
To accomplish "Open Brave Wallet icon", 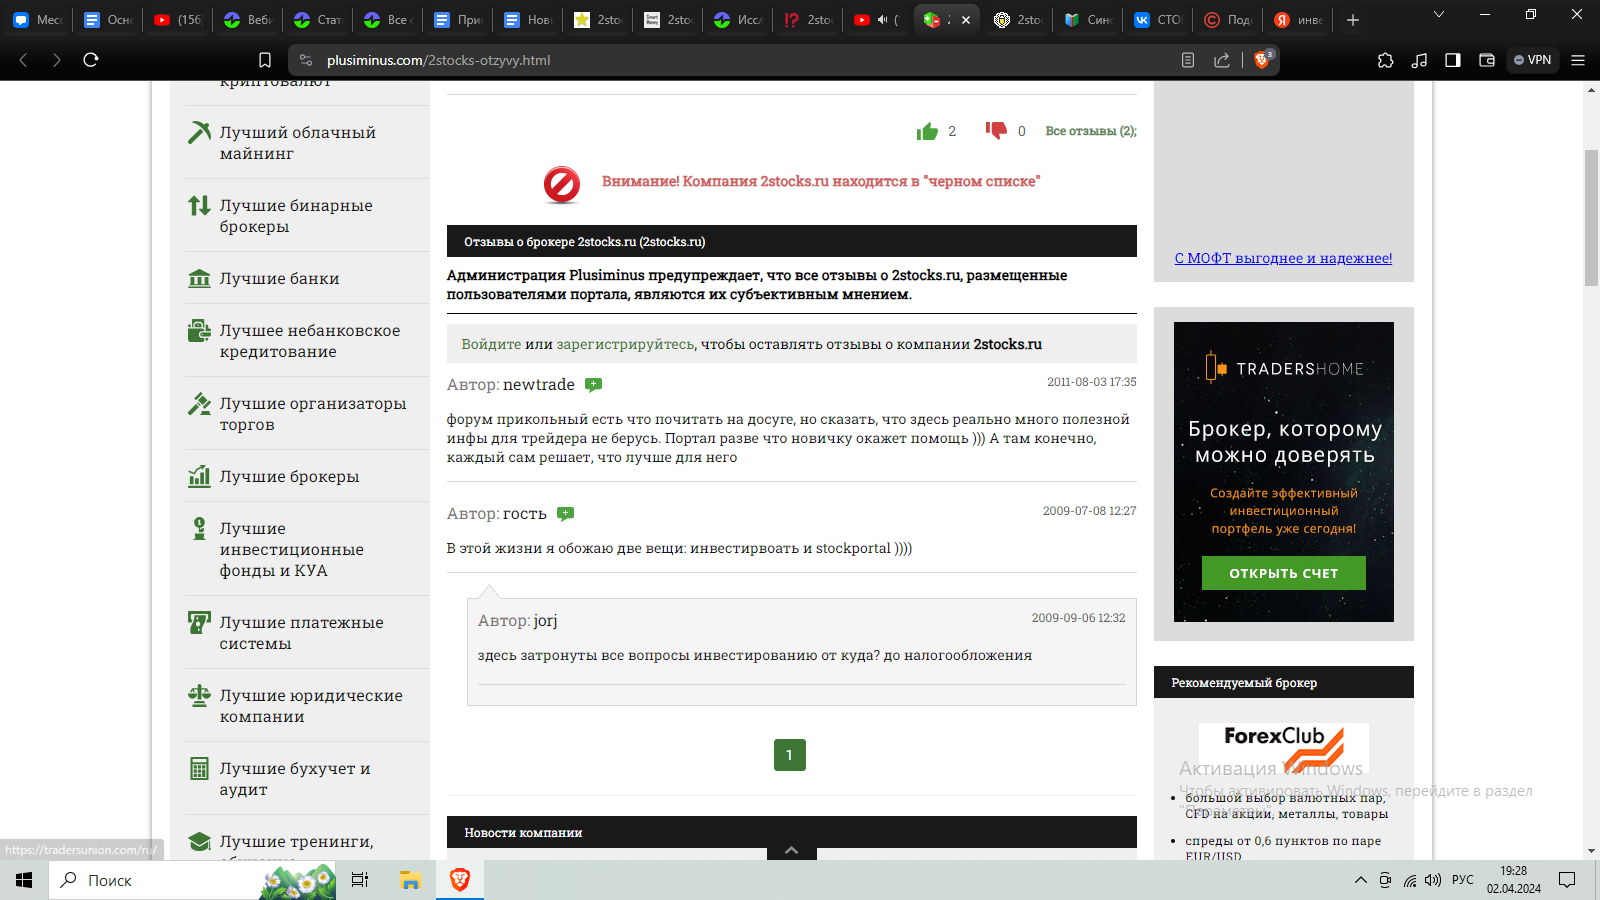I will tap(1487, 60).
